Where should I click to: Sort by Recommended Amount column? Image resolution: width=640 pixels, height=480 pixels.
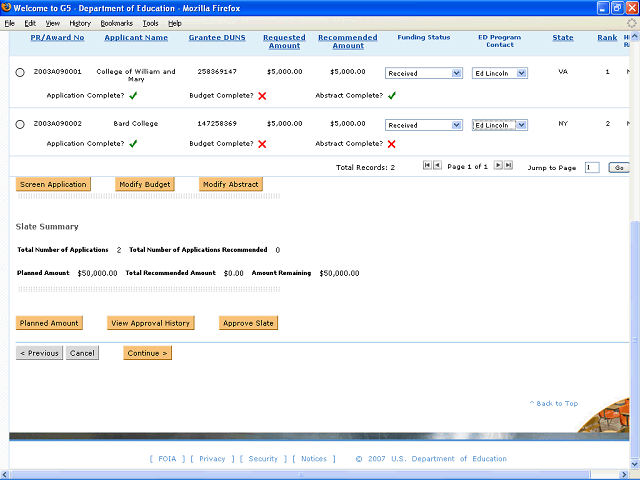coord(348,42)
